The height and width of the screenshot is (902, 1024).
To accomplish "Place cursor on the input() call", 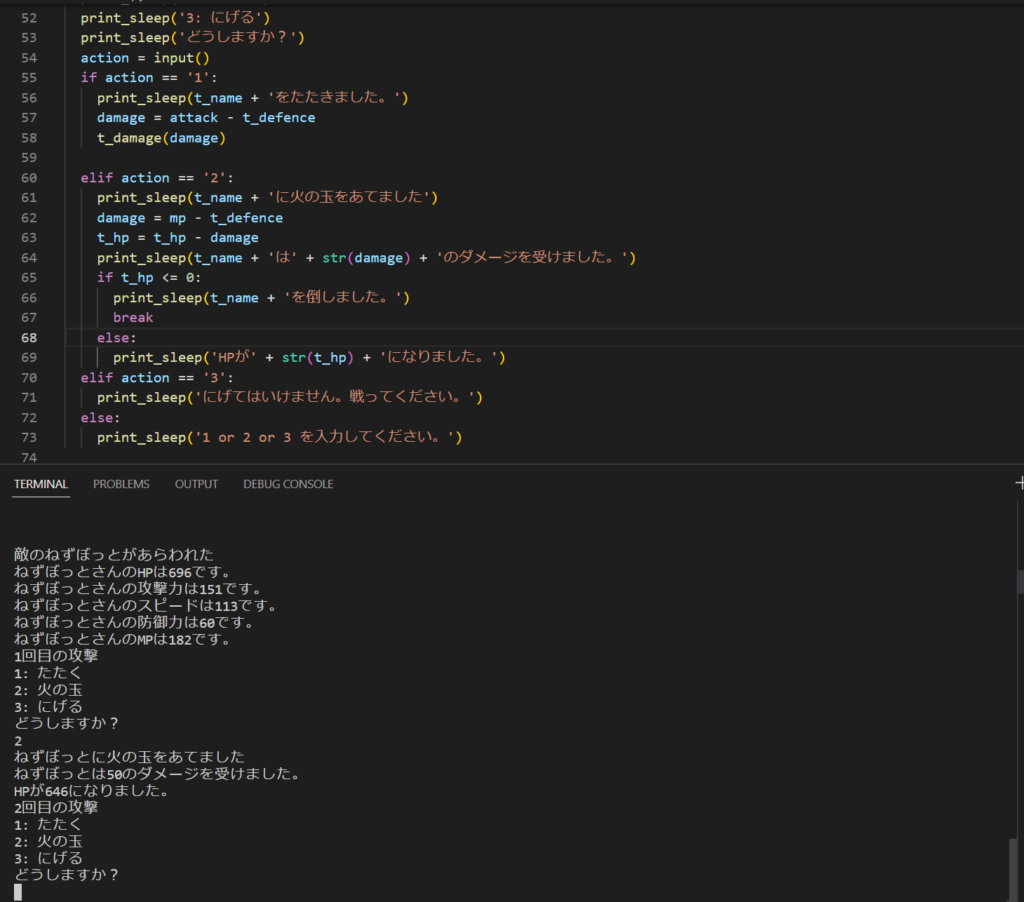I will (x=181, y=57).
